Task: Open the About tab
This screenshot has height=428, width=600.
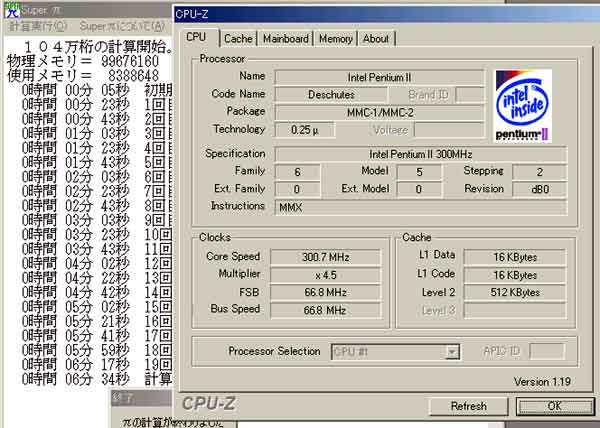Action: coord(376,39)
